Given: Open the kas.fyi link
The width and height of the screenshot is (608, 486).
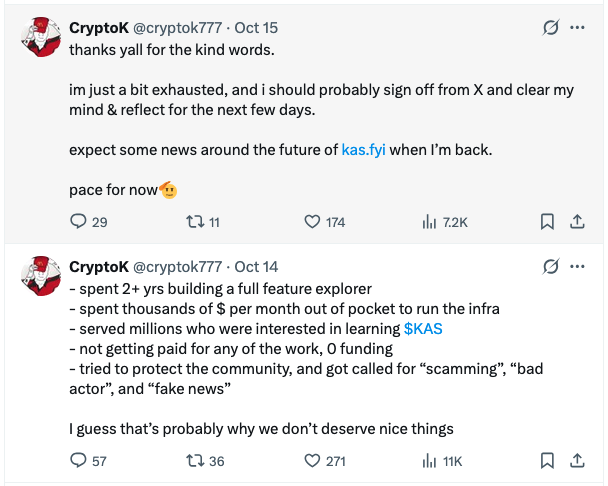Looking at the screenshot, I should point(363,150).
